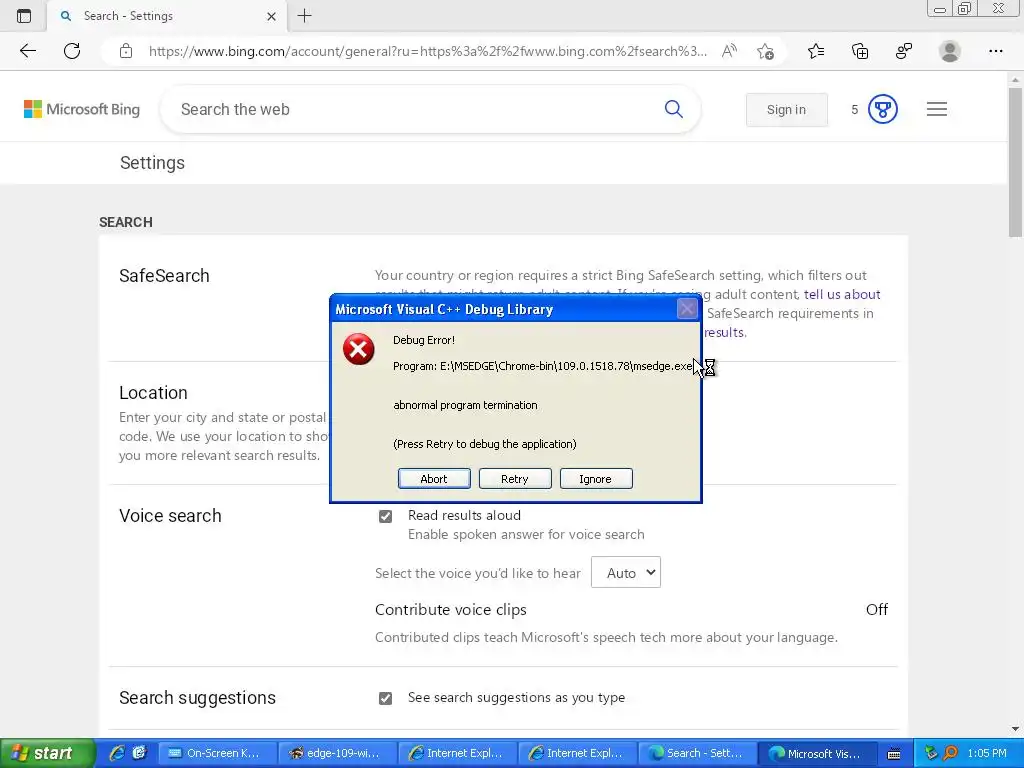This screenshot has height=768, width=1024.
Task: Click the Search suggestions section label
Action: click(197, 697)
